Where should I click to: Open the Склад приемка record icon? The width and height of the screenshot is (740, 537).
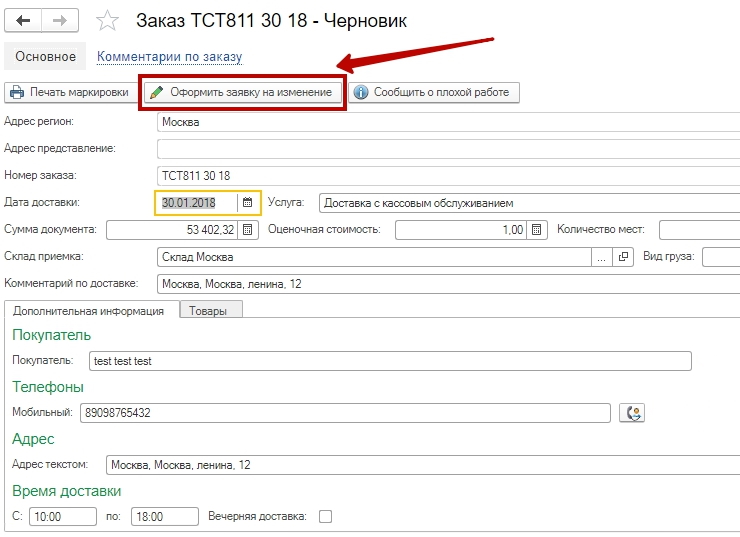click(x=623, y=257)
